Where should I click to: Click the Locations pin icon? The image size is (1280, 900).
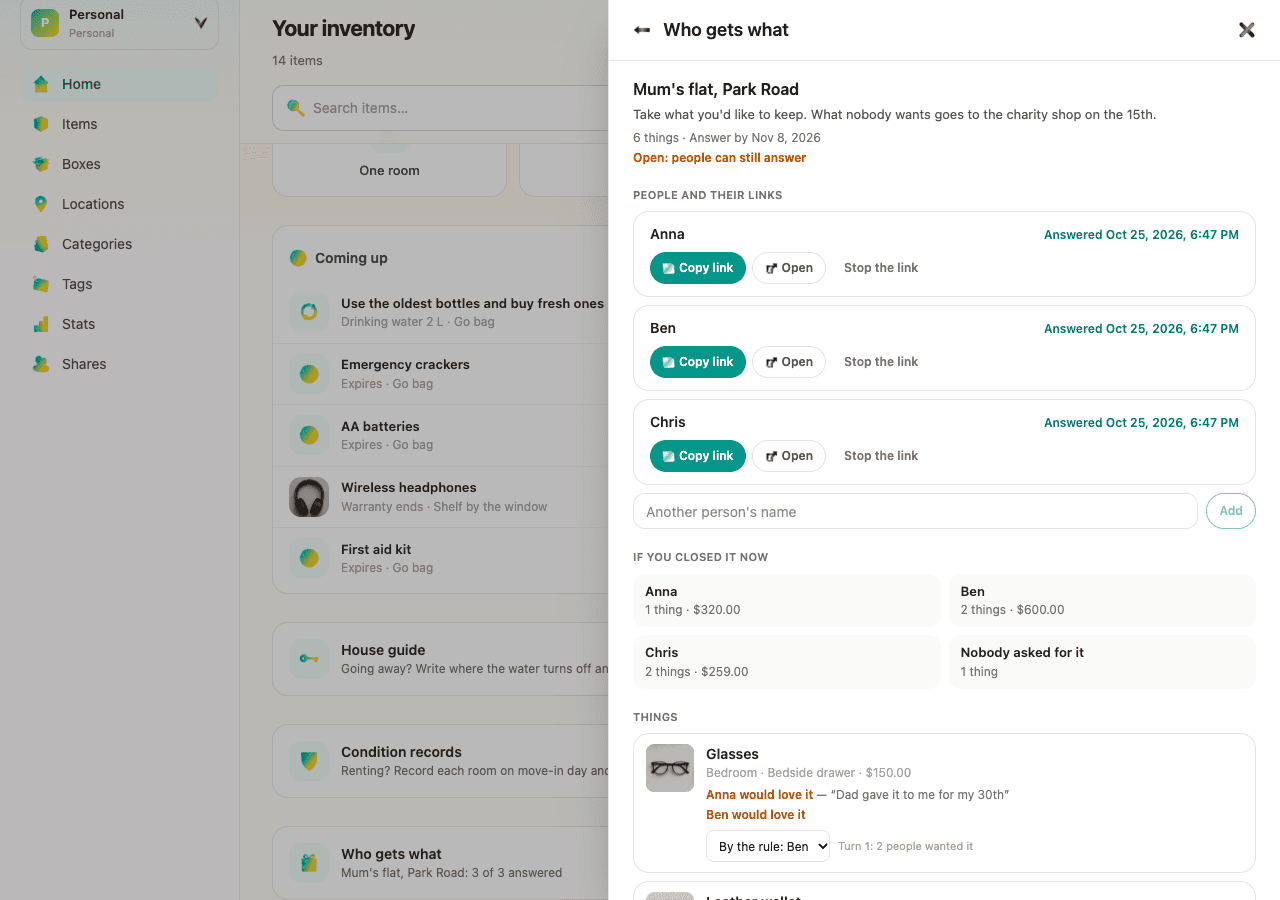41,204
